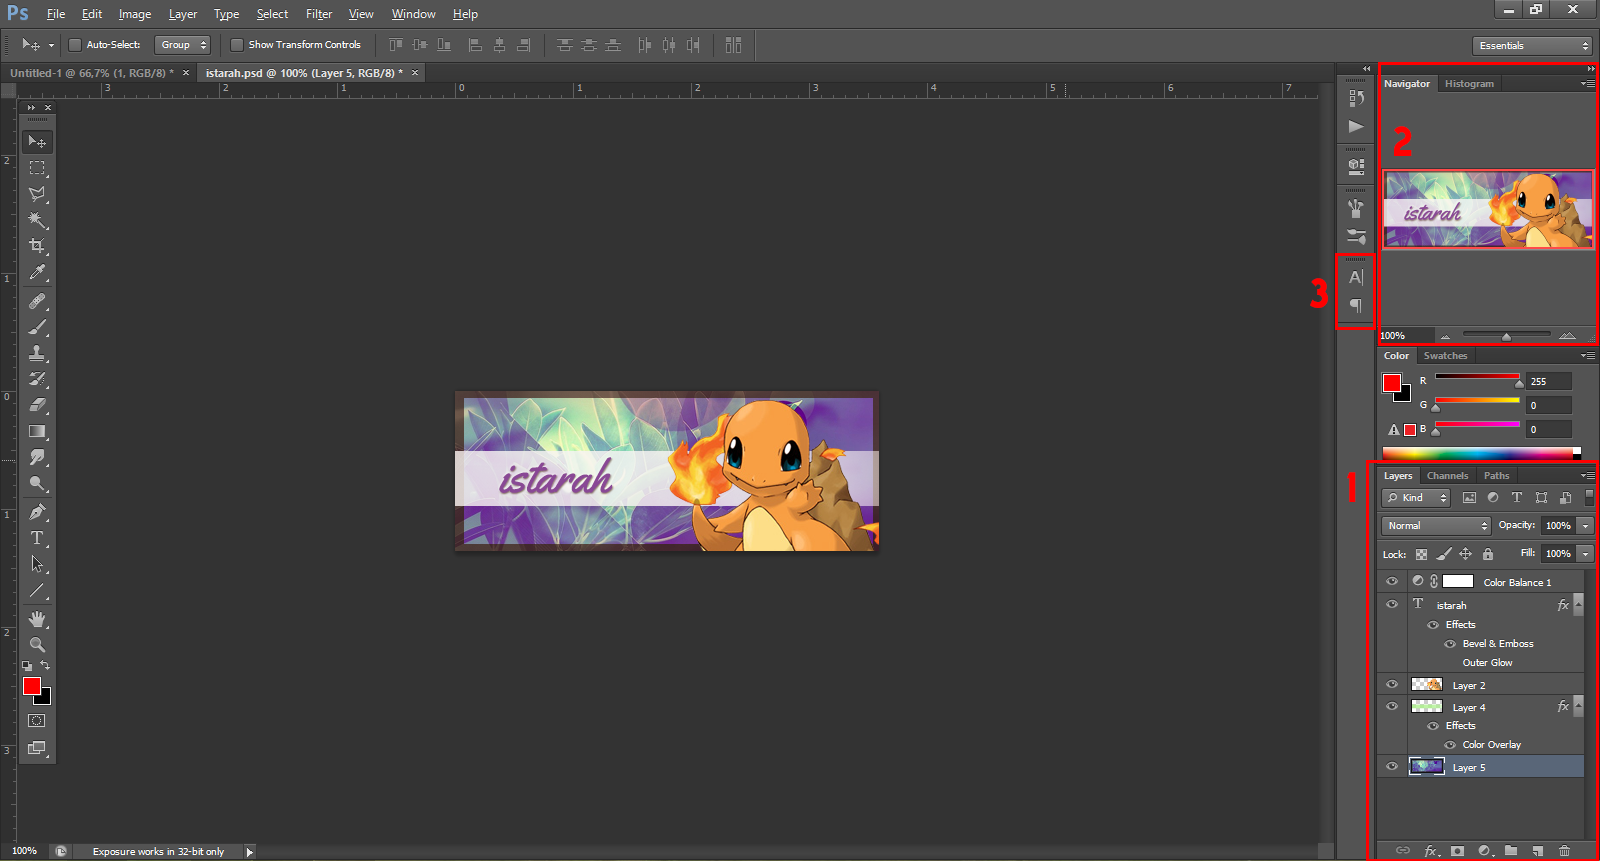The width and height of the screenshot is (1600, 861).
Task: Open the Paragraph panel icon
Action: pos(1356,305)
